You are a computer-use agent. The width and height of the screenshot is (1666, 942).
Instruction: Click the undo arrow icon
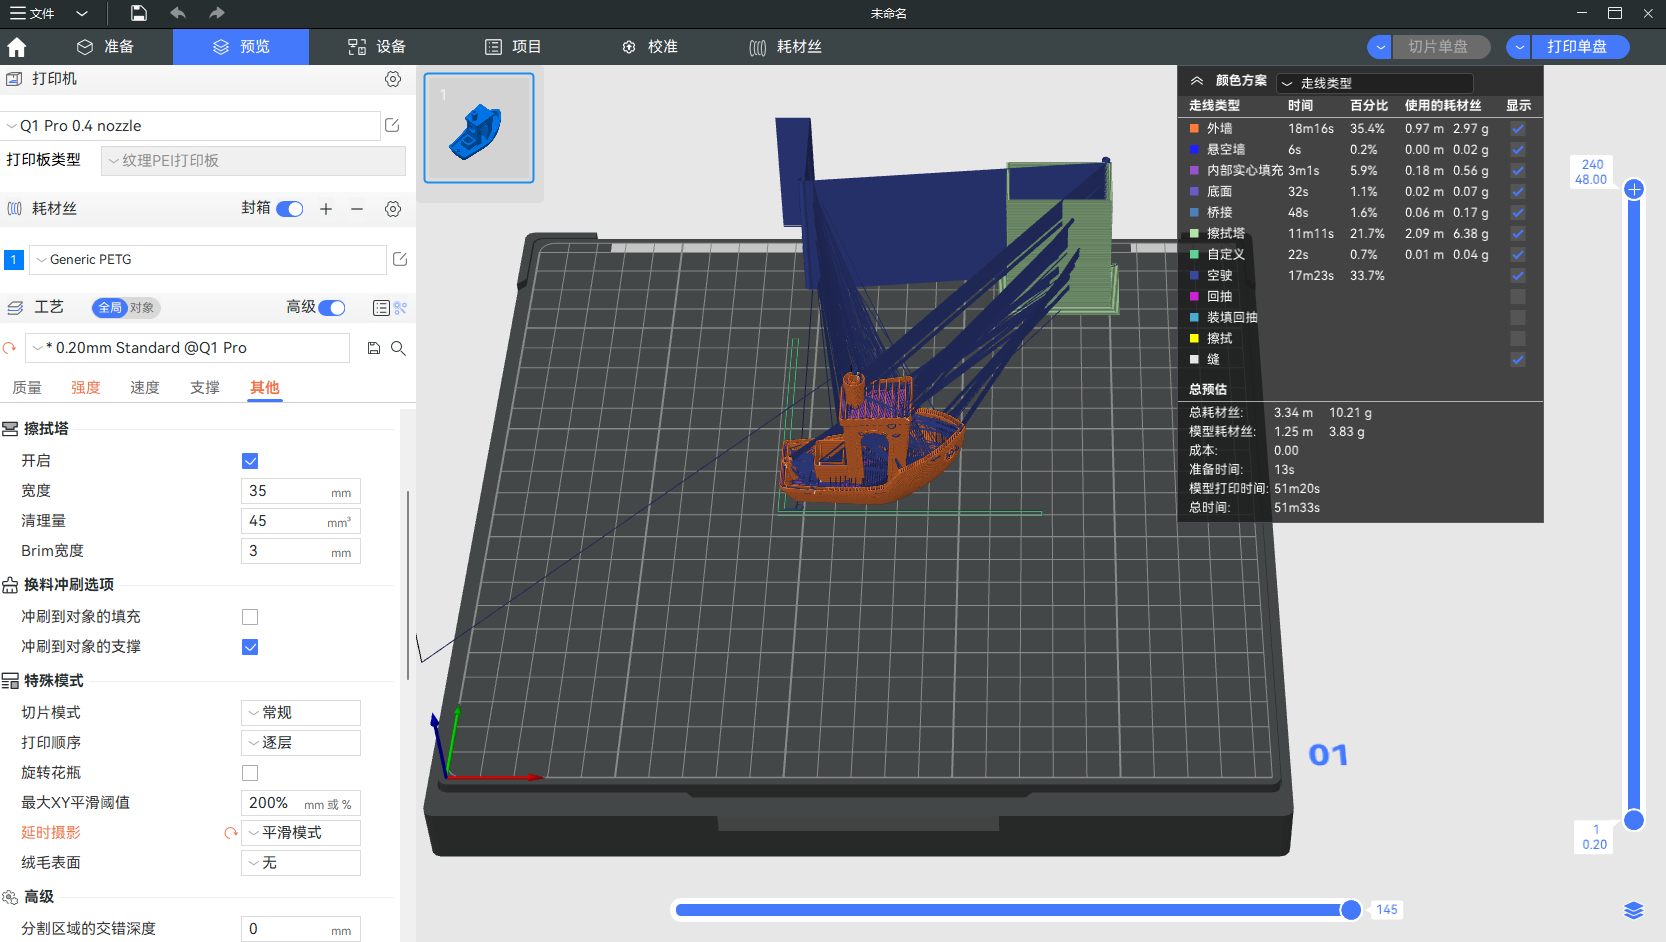pos(178,13)
